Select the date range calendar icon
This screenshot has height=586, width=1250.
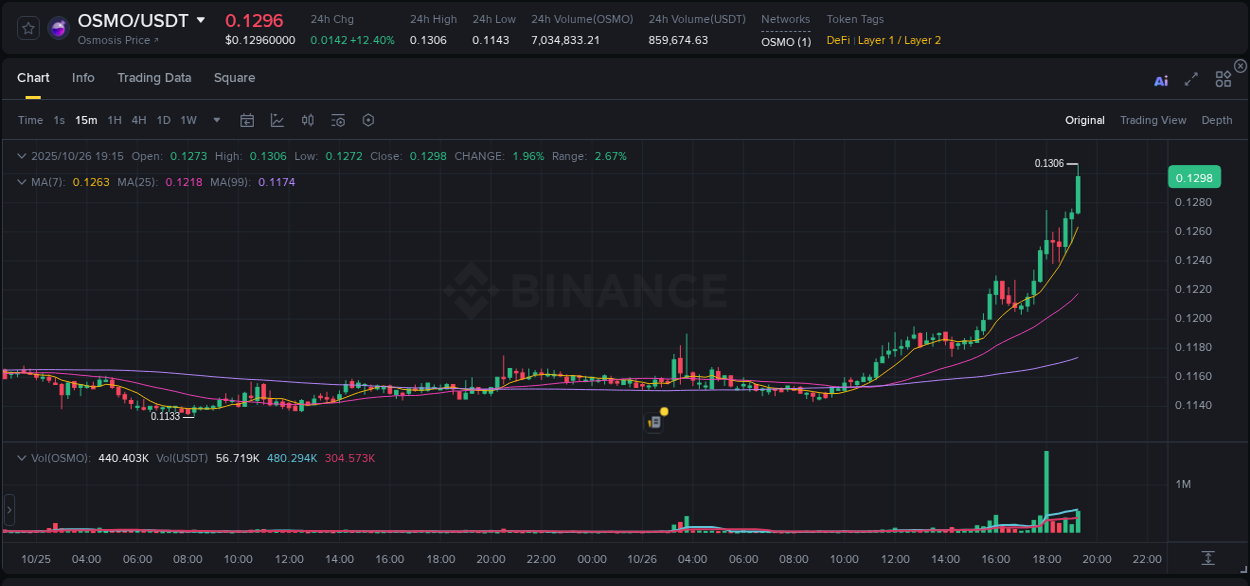click(247, 120)
